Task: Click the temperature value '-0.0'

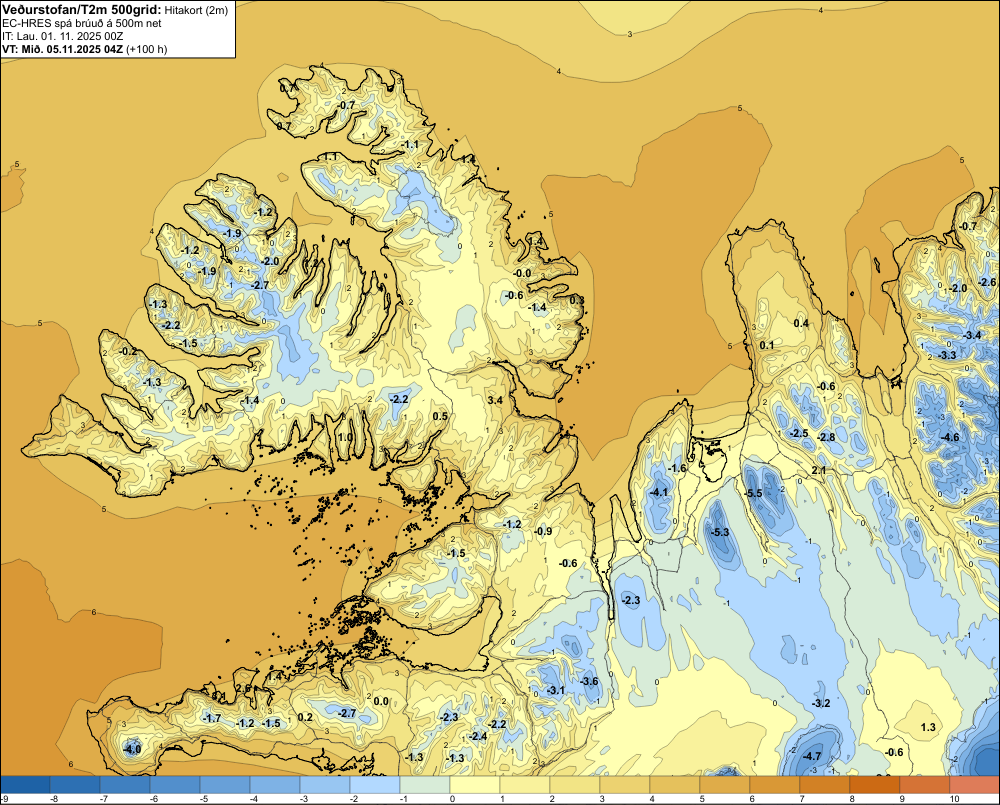Action: tap(522, 273)
